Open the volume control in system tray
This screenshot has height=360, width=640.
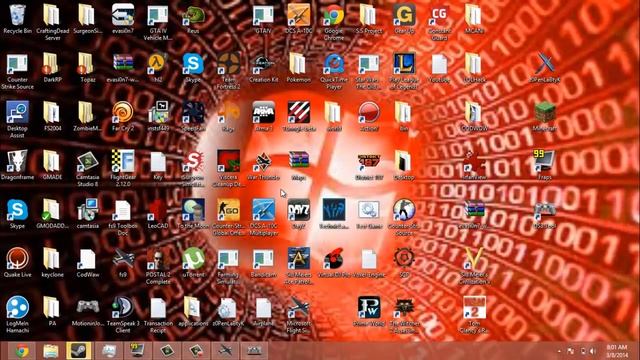click(593, 351)
